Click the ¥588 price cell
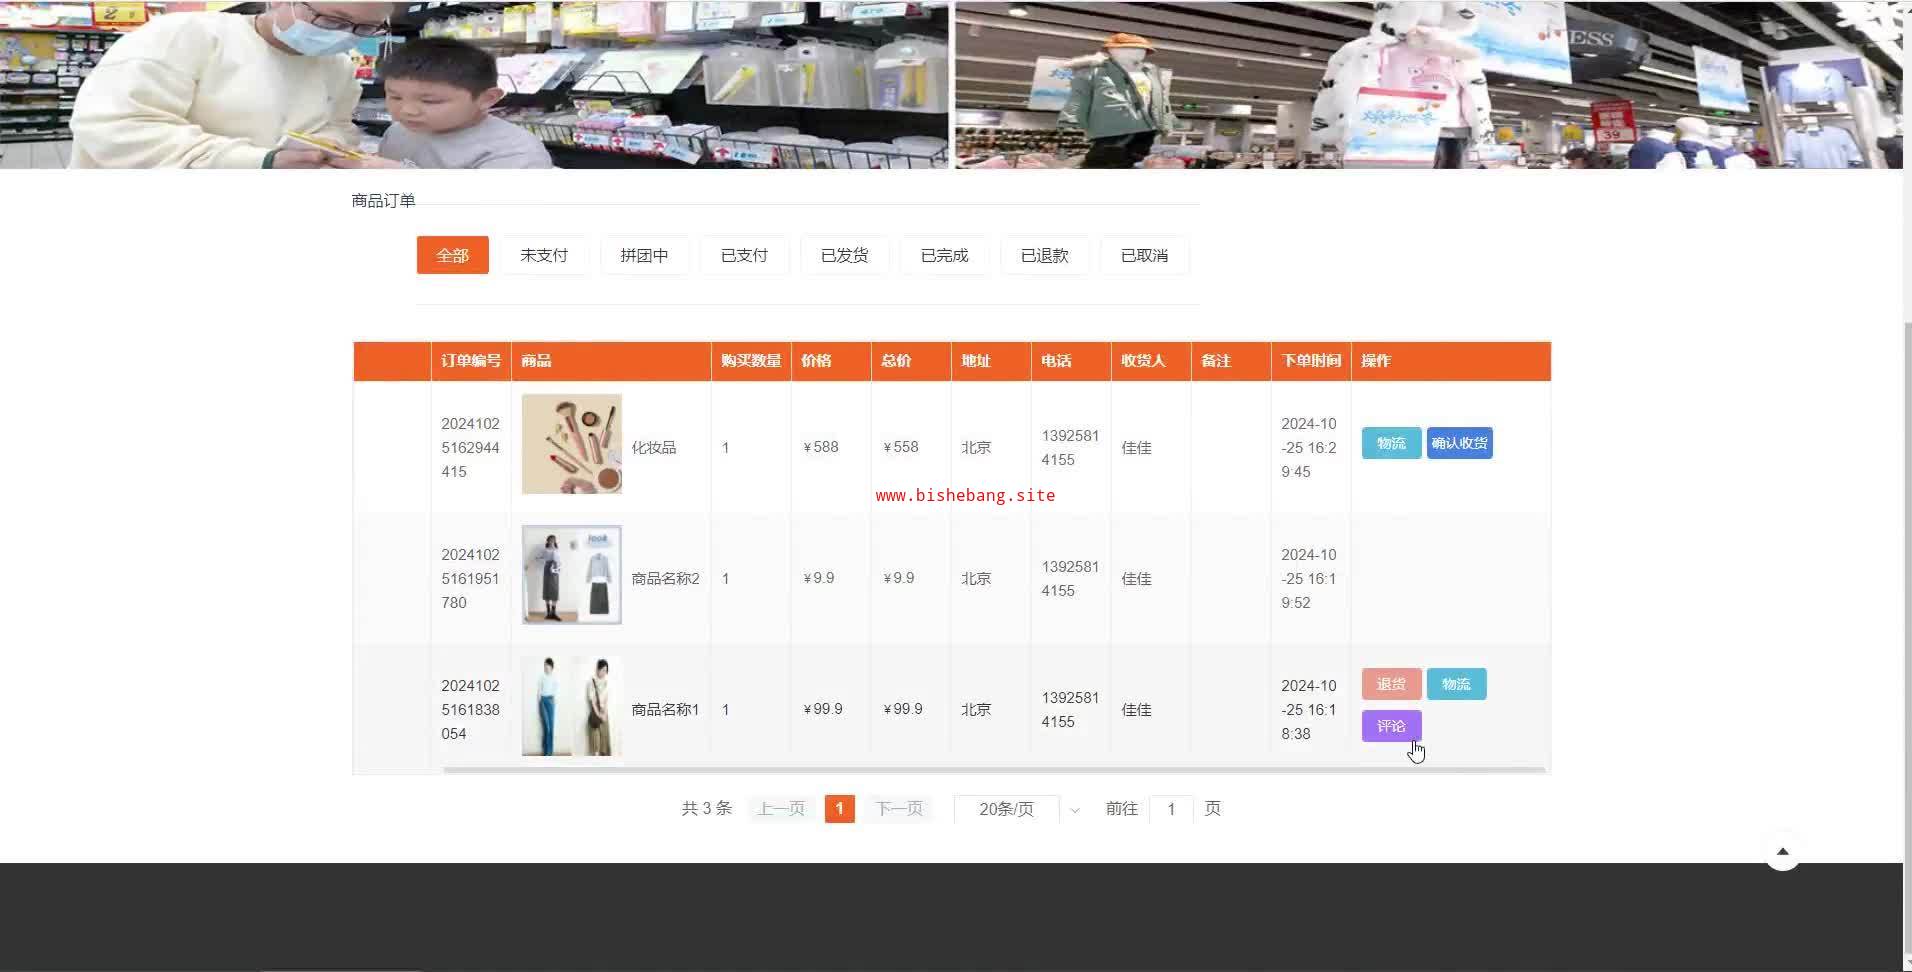1912x972 pixels. 821,447
